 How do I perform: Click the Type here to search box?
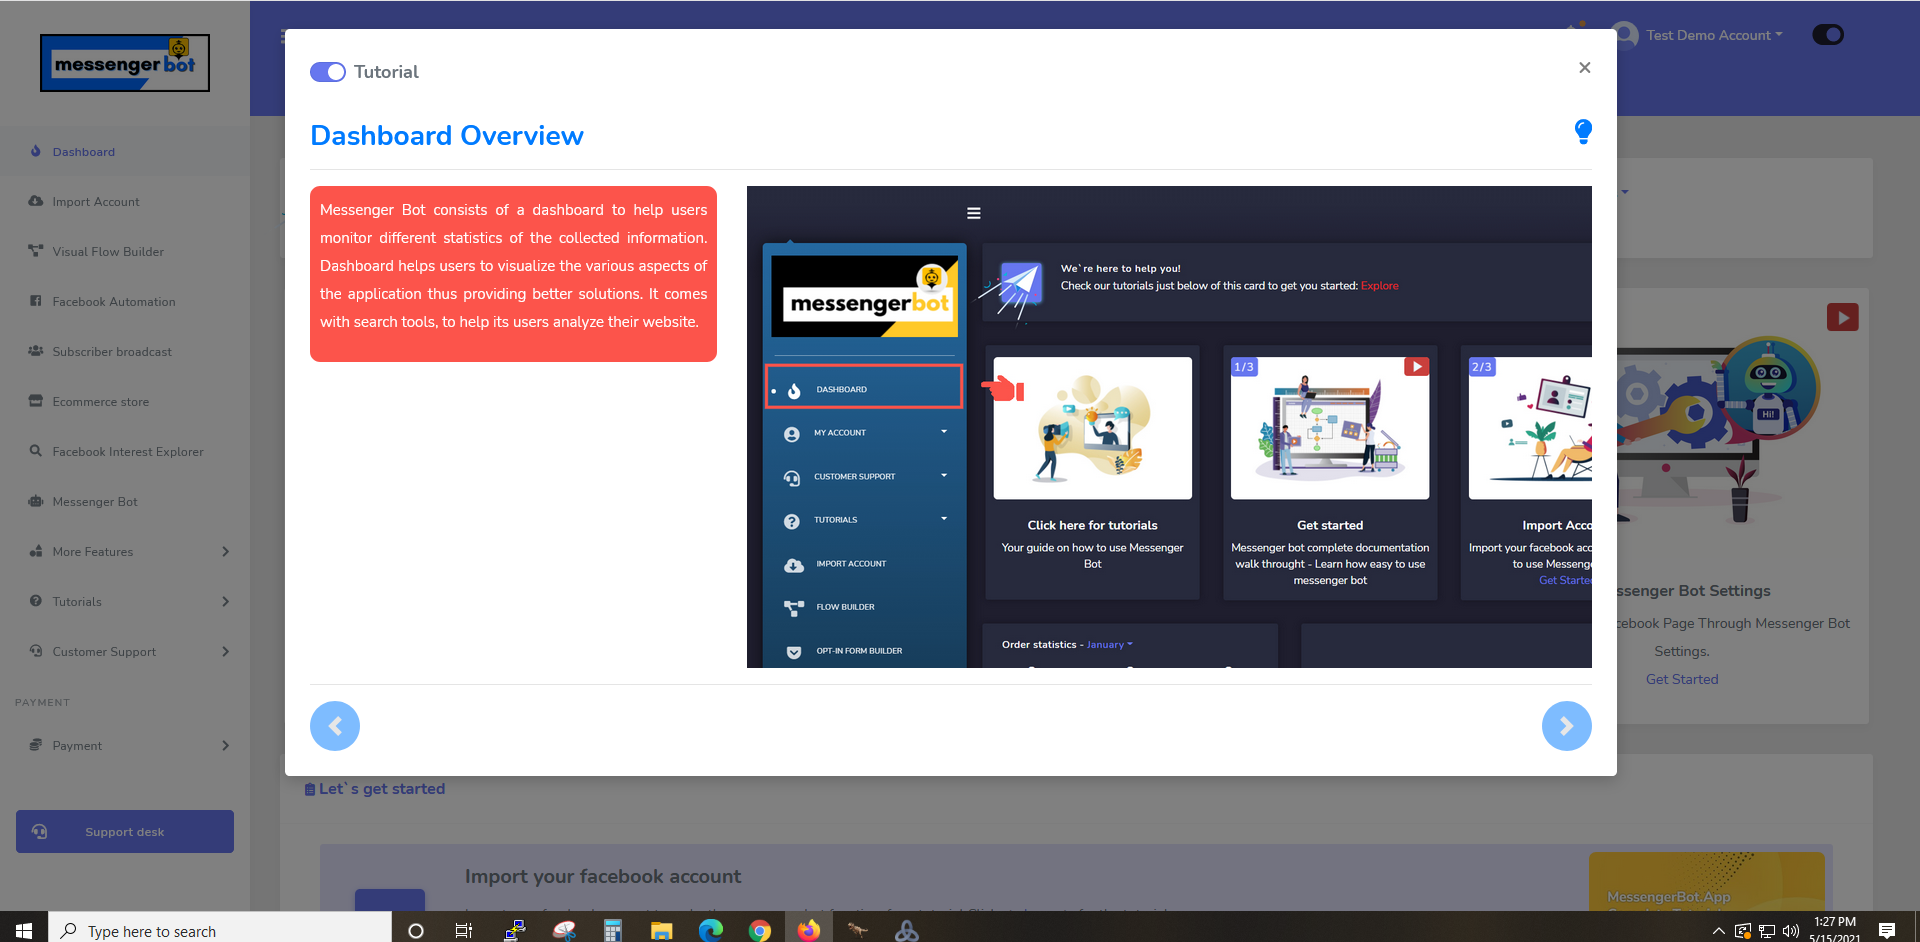point(220,931)
